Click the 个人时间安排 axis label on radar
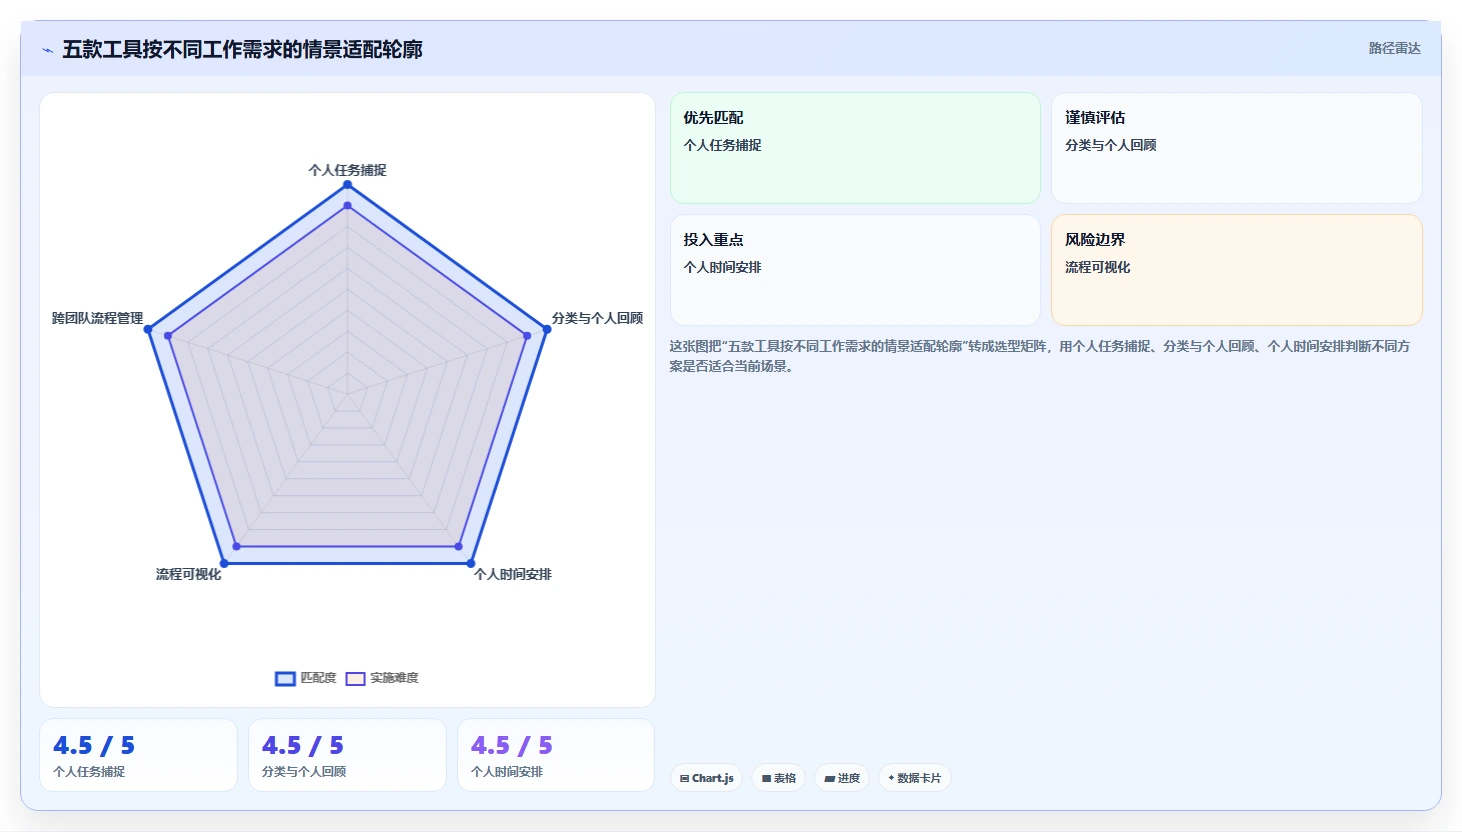 click(x=513, y=574)
